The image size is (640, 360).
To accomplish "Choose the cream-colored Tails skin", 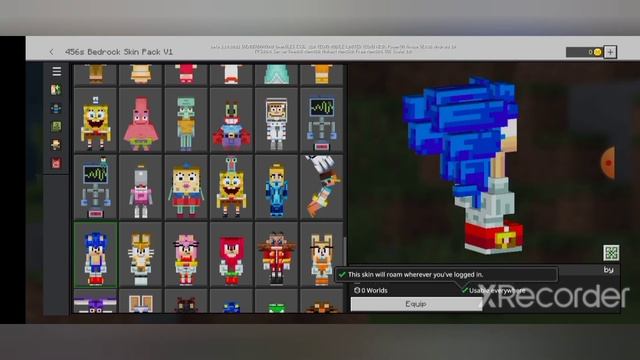I will coord(141,255).
